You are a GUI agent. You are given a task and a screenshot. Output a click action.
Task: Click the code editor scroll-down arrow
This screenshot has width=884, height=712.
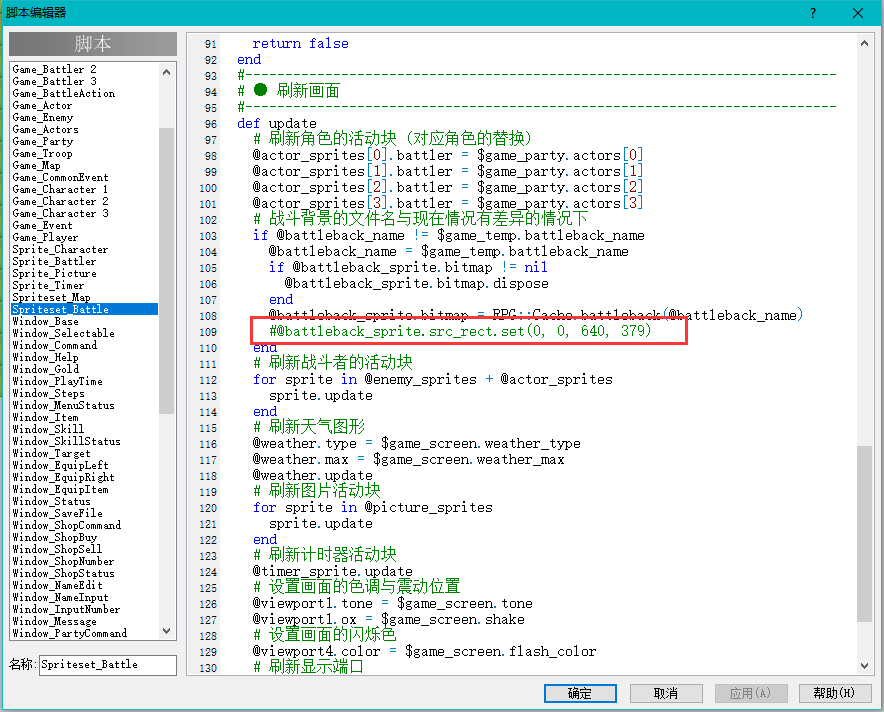[x=864, y=666]
